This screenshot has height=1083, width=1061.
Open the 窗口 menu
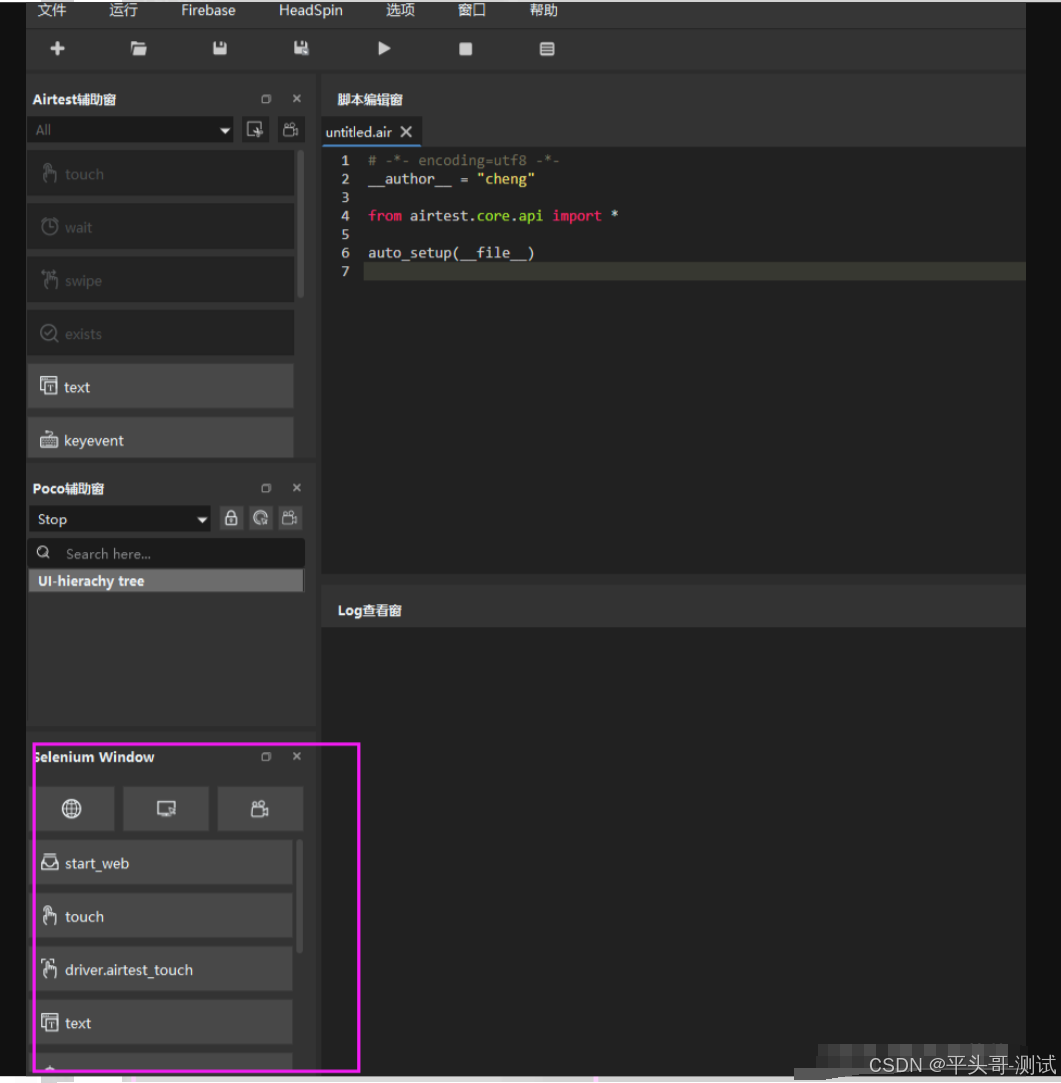tap(472, 10)
